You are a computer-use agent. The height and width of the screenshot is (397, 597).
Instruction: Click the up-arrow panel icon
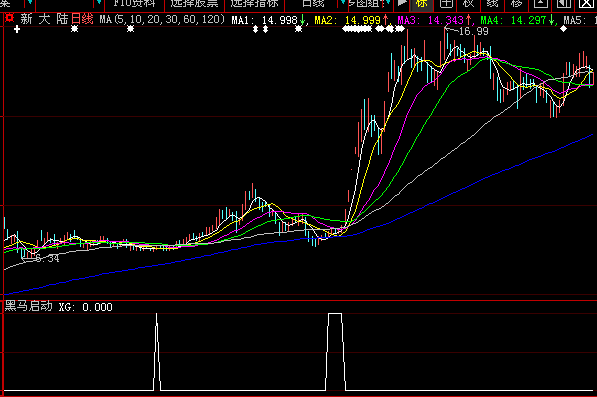540,3
